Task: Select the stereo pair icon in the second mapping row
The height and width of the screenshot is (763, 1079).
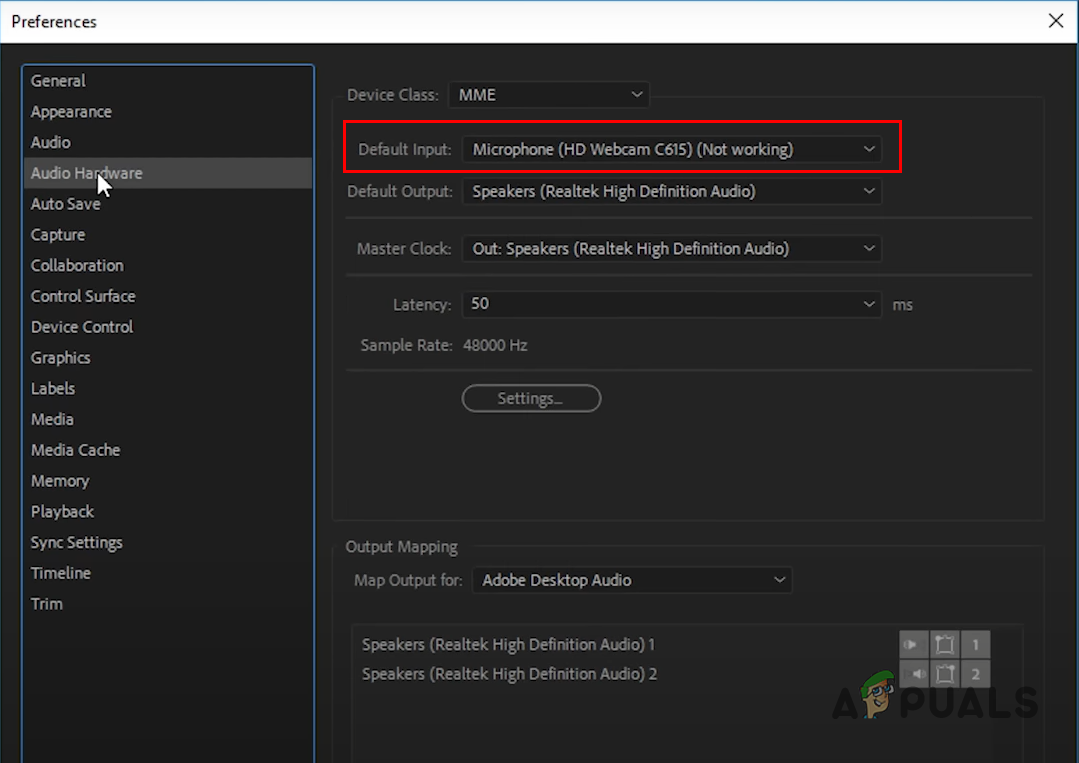Action: tap(944, 674)
